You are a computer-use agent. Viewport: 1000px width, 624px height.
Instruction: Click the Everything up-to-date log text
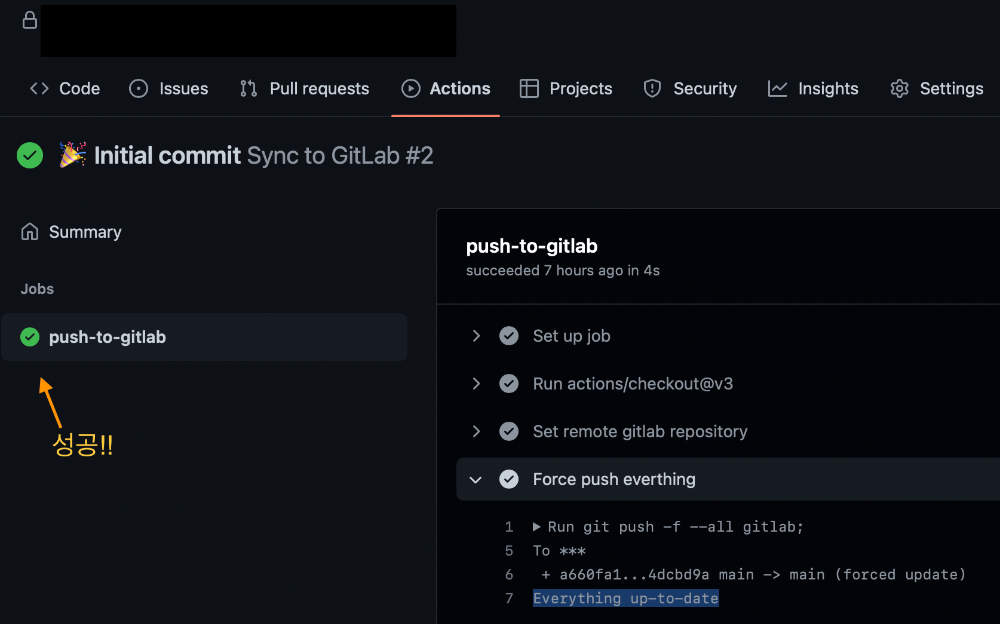coord(626,598)
